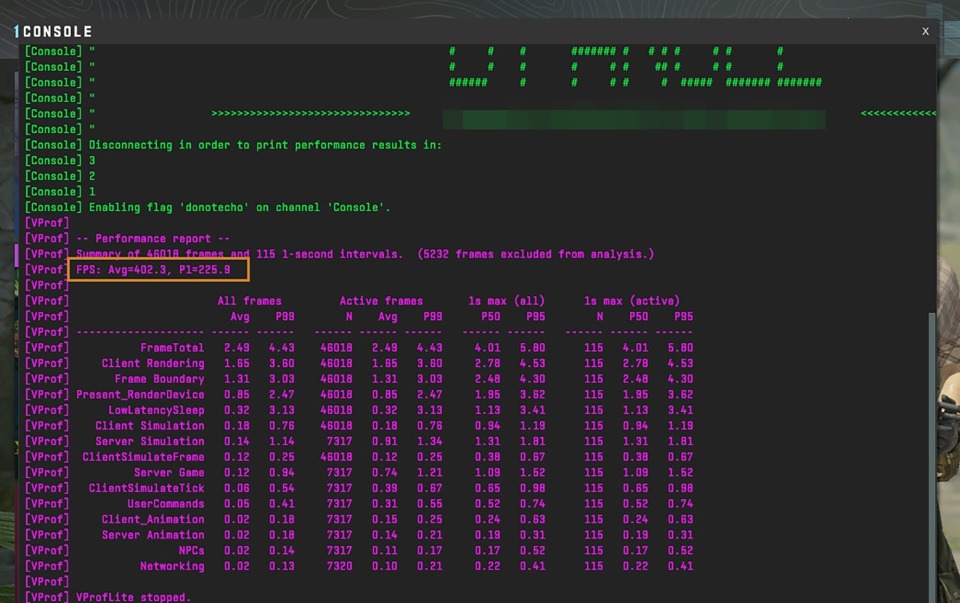Click countdown line '[Console] 2'
960x603 pixels.
point(60,176)
